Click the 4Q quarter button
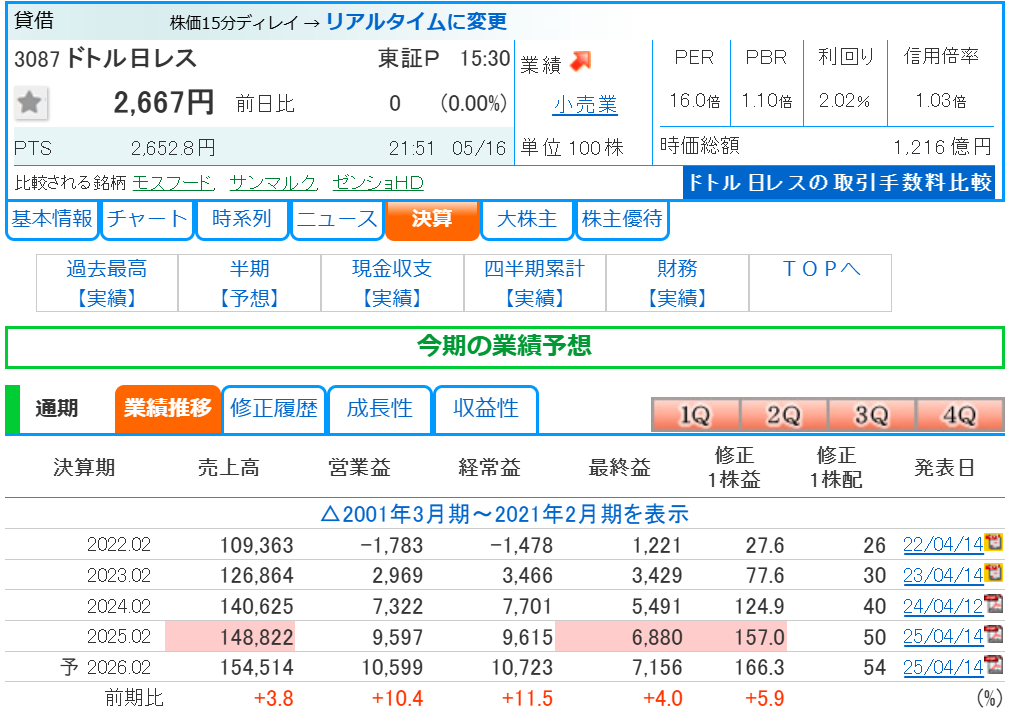 [x=960, y=415]
